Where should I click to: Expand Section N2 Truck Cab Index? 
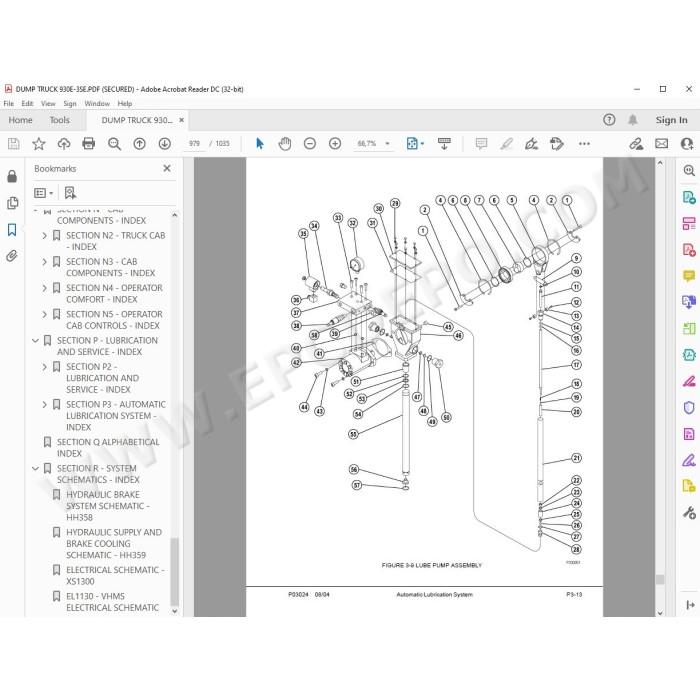[x=44, y=235]
